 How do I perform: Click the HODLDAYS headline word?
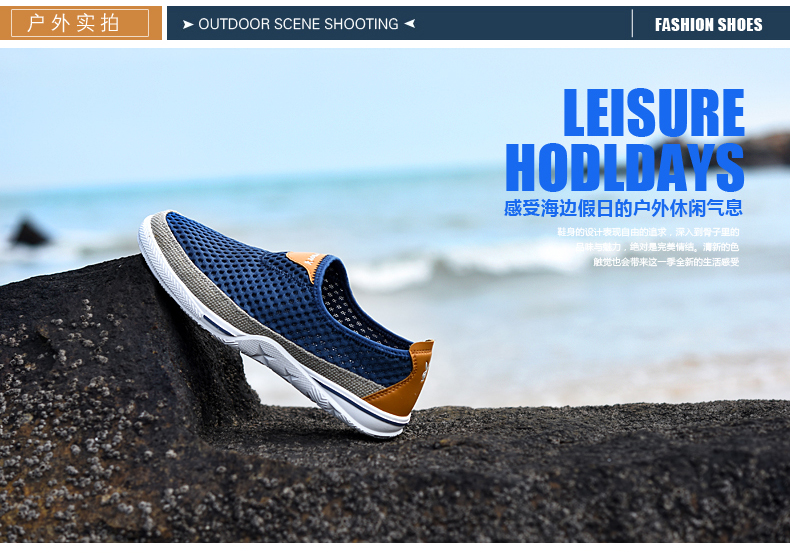coord(625,167)
